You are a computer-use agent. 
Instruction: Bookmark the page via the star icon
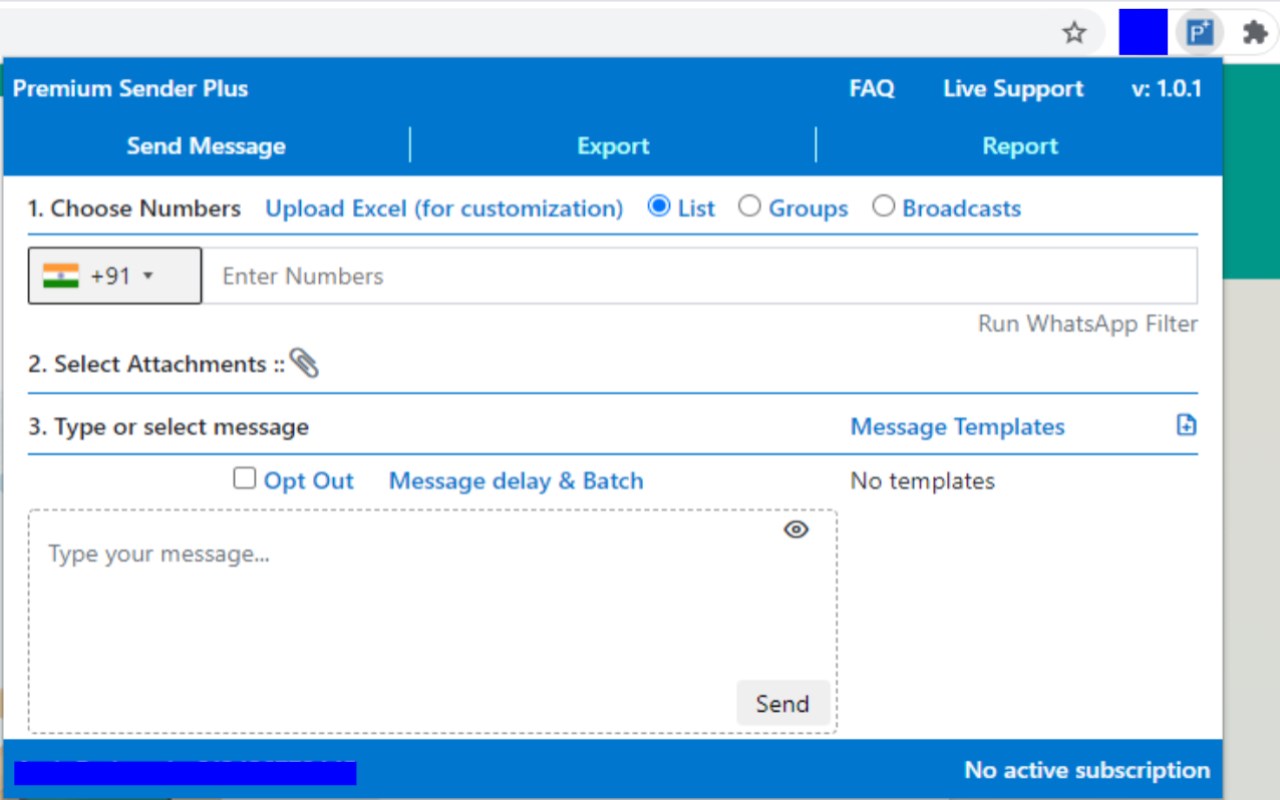pyautogui.click(x=1074, y=31)
